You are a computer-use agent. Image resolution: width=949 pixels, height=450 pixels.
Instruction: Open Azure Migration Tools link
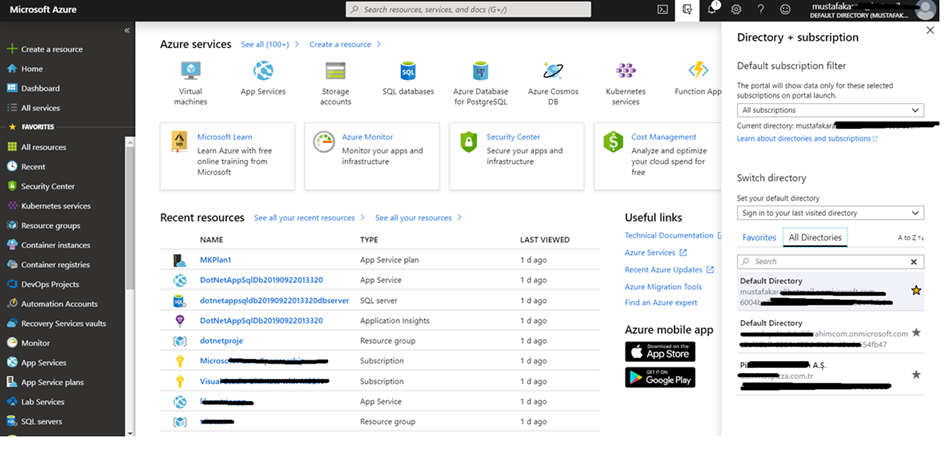(x=663, y=287)
